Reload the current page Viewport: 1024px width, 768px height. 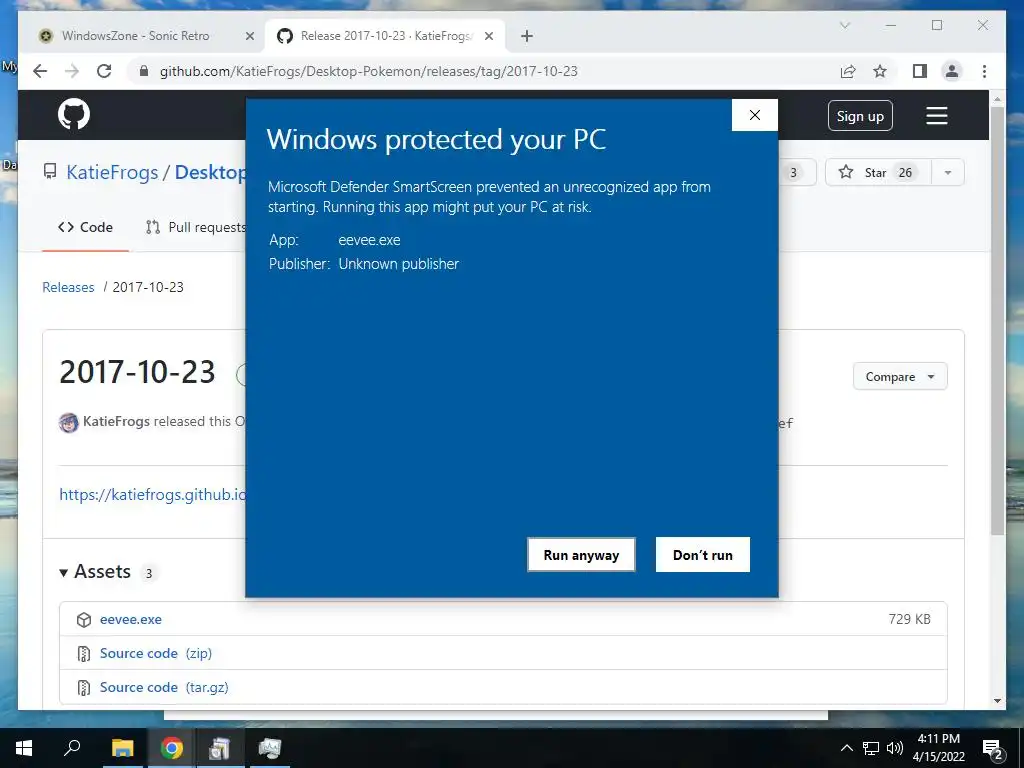tap(104, 71)
